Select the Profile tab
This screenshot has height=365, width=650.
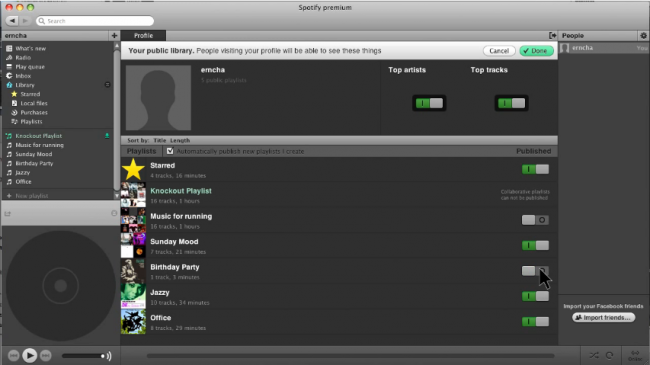tap(143, 36)
